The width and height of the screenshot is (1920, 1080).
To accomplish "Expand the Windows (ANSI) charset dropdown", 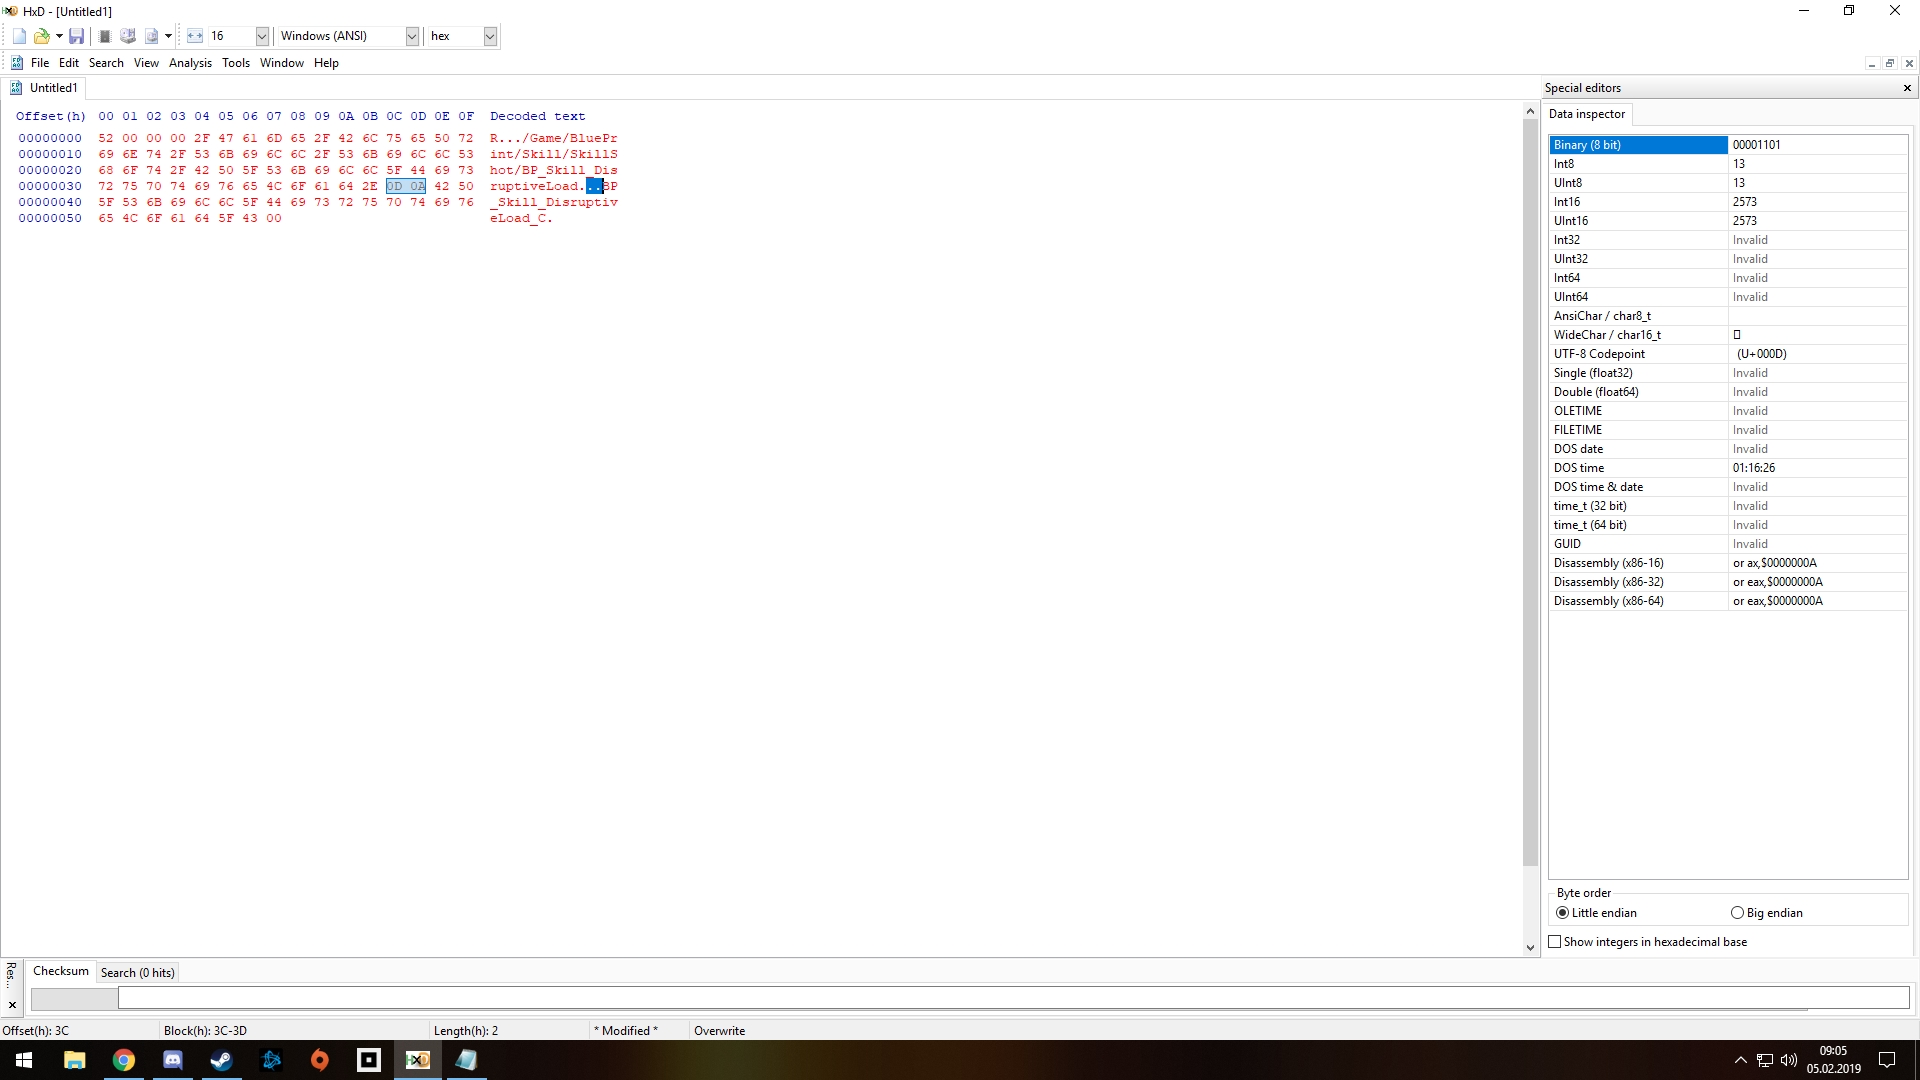I will (x=411, y=36).
